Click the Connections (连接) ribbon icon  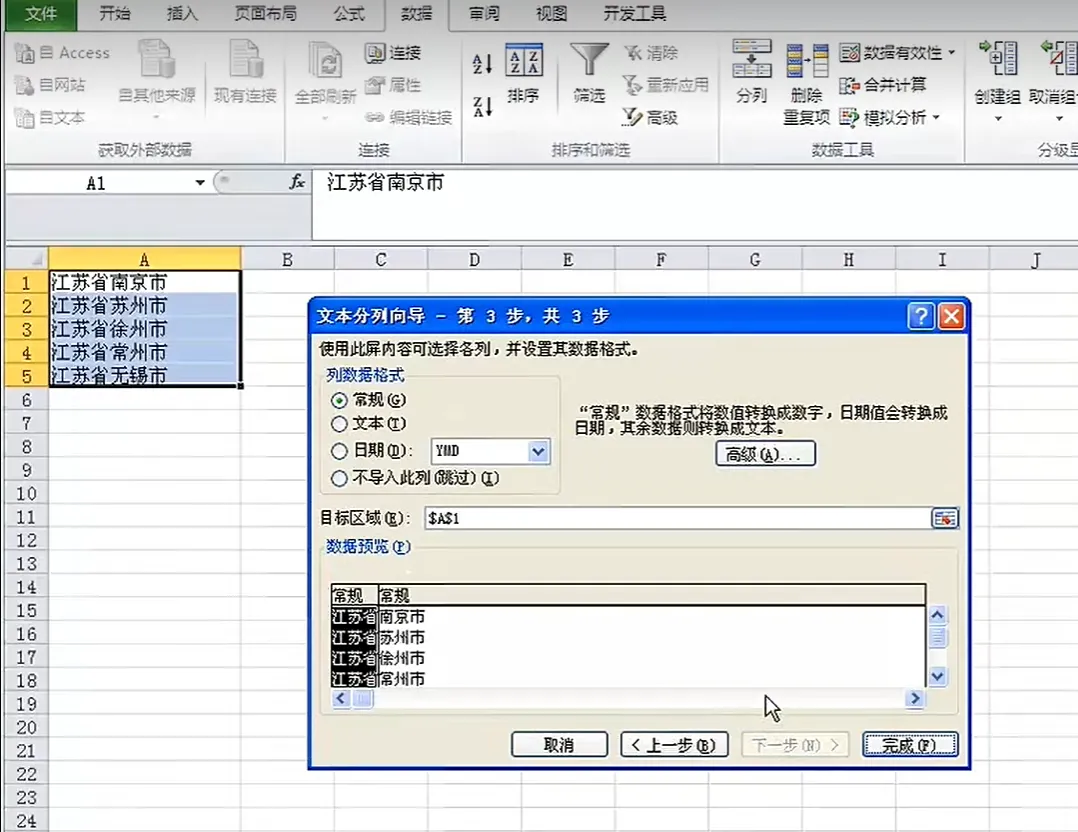click(x=375, y=53)
